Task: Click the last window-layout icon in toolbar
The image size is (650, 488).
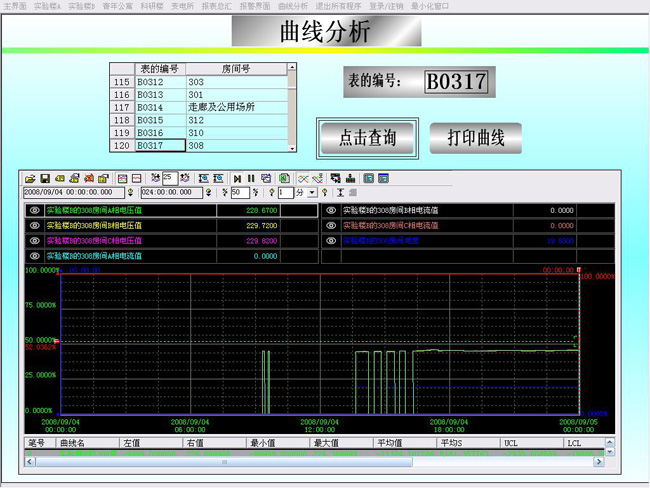Action: click(x=383, y=179)
